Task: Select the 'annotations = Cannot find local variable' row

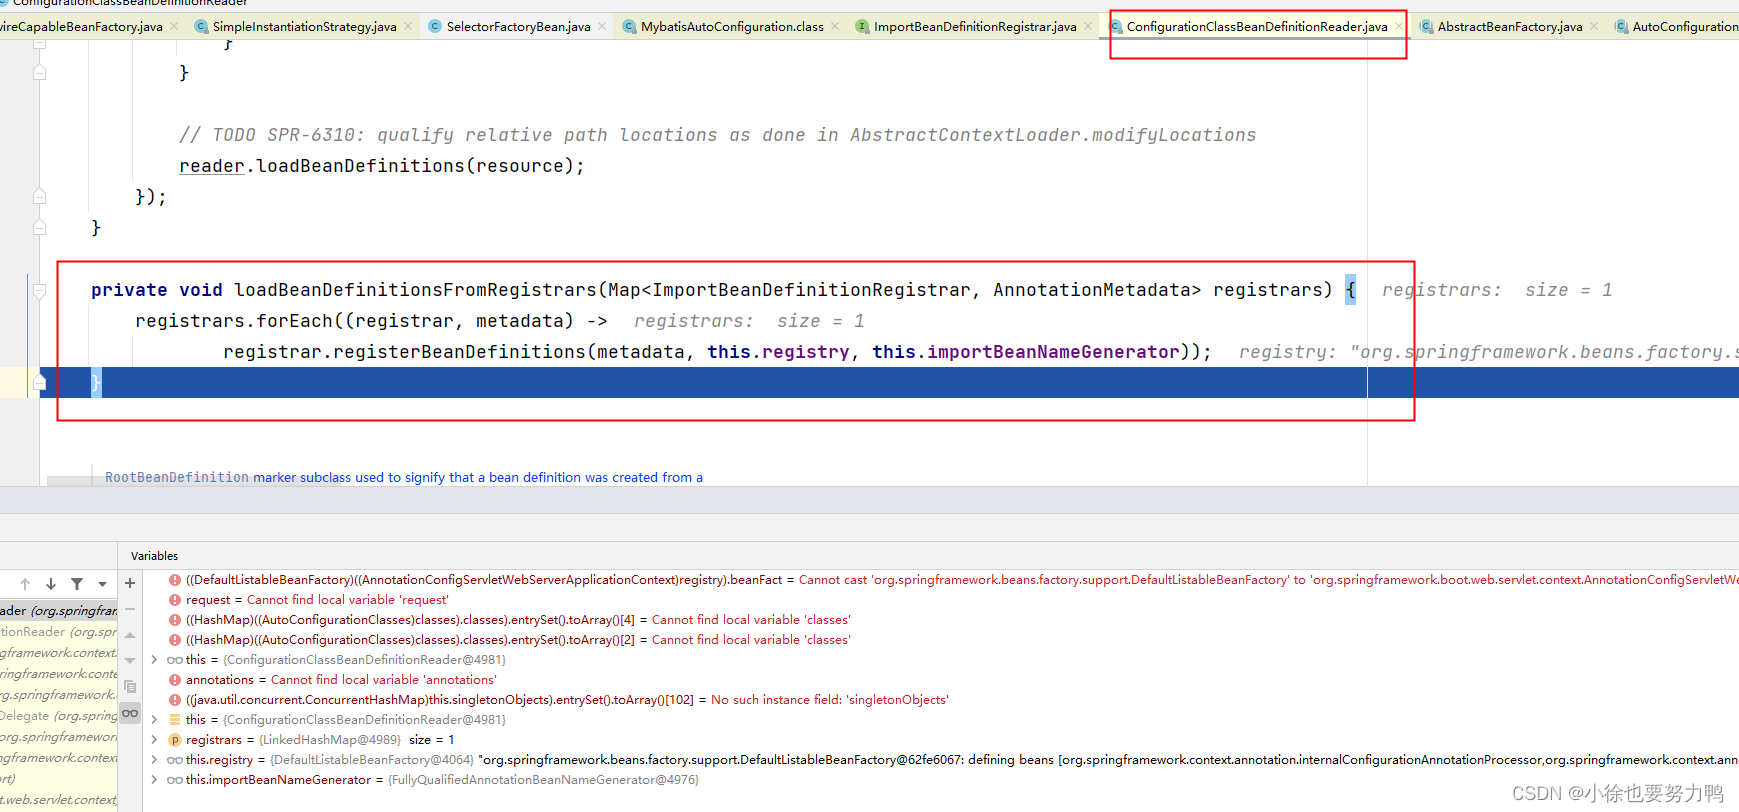Action: coord(940,680)
